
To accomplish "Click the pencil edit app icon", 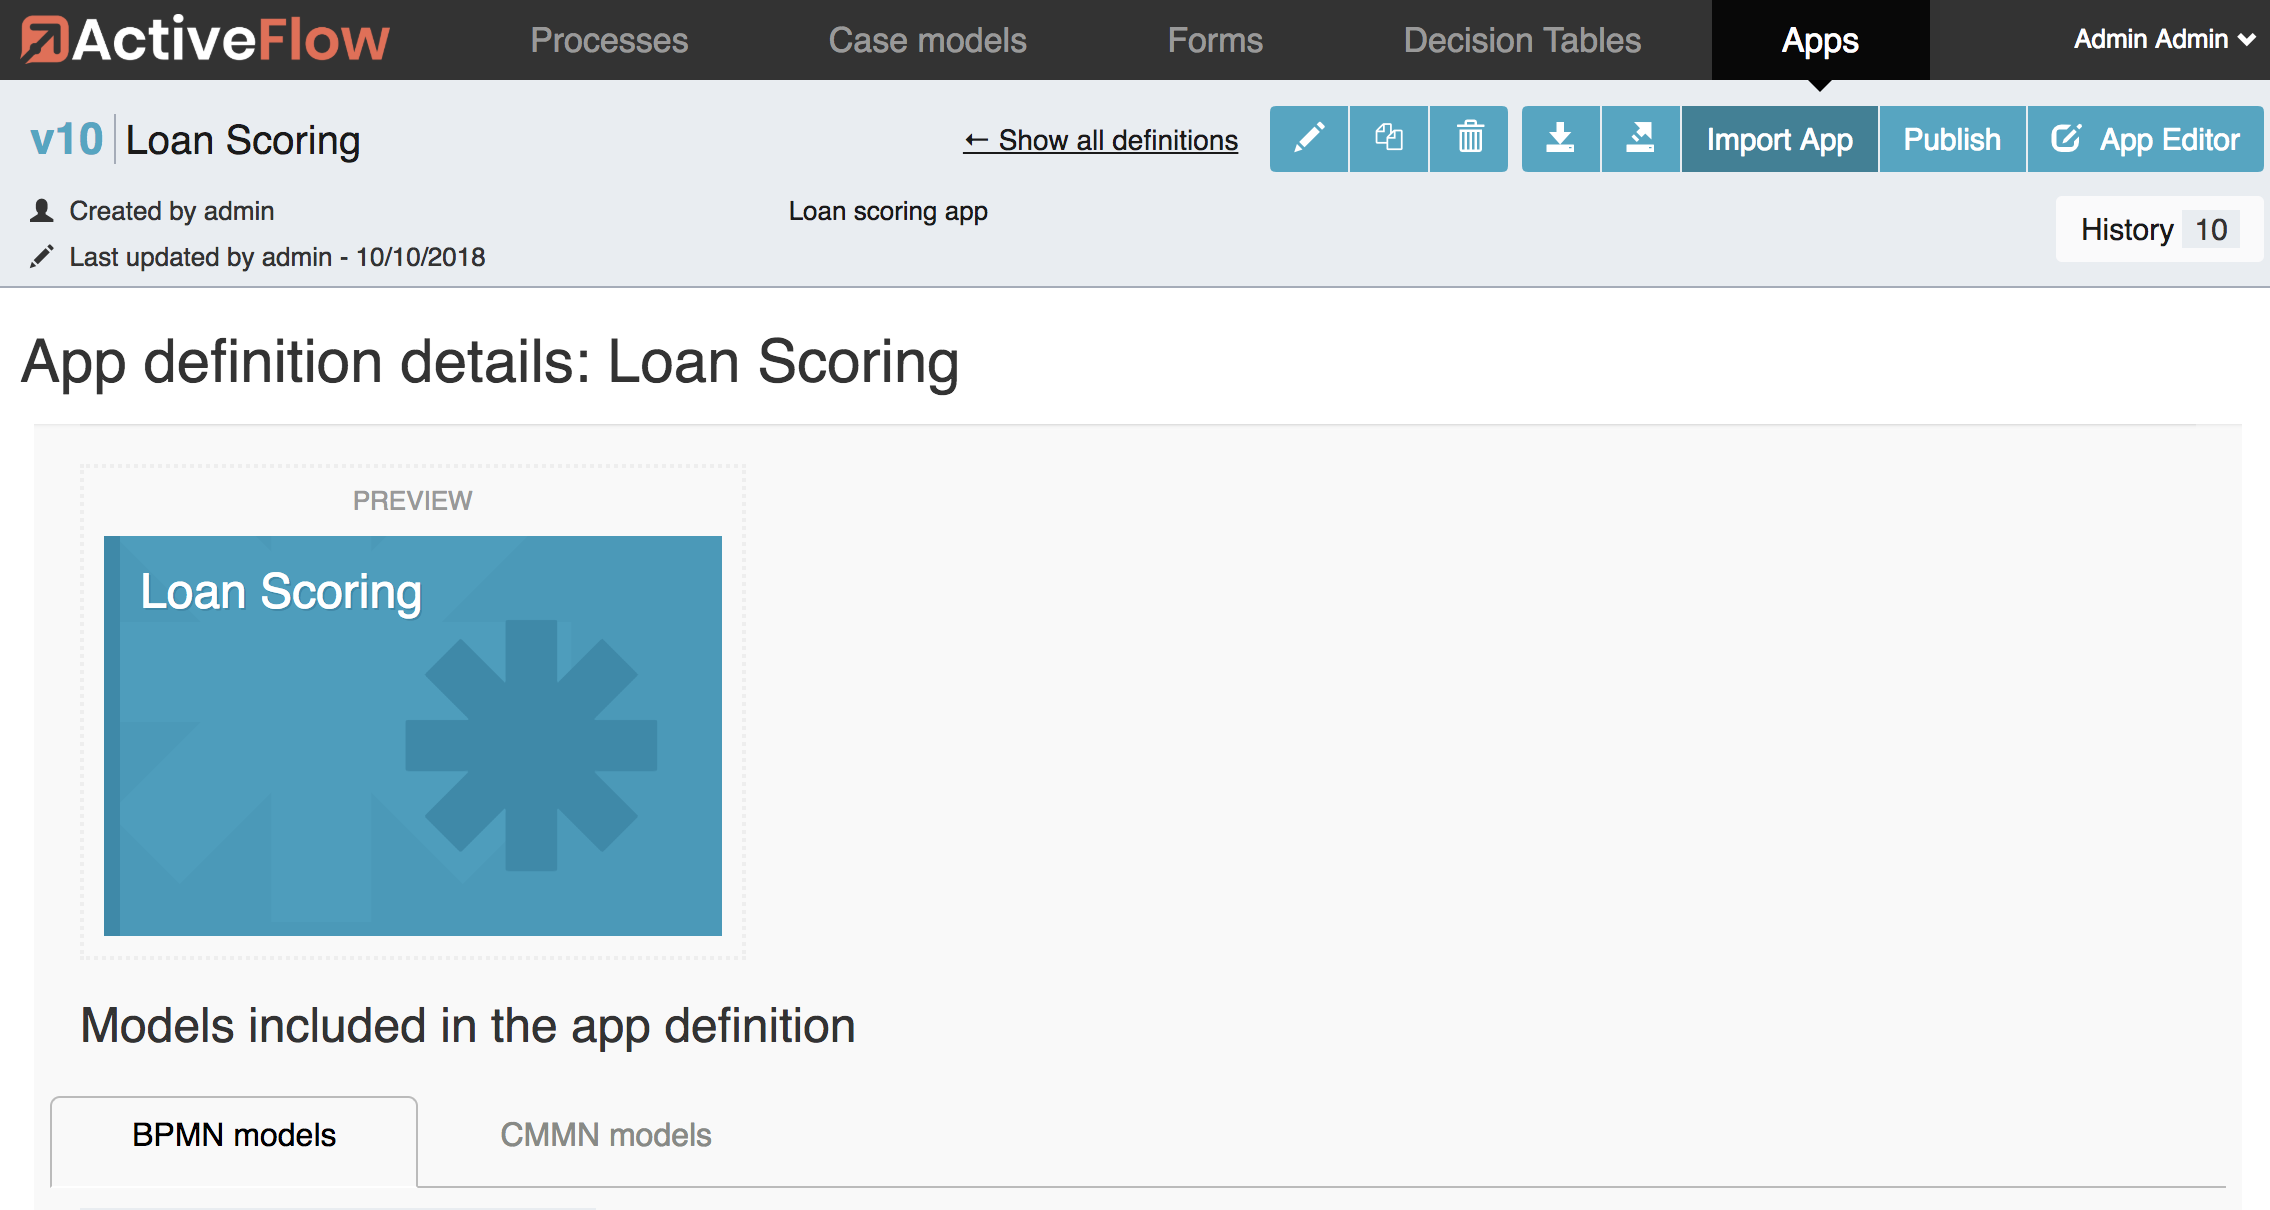I will point(1308,139).
